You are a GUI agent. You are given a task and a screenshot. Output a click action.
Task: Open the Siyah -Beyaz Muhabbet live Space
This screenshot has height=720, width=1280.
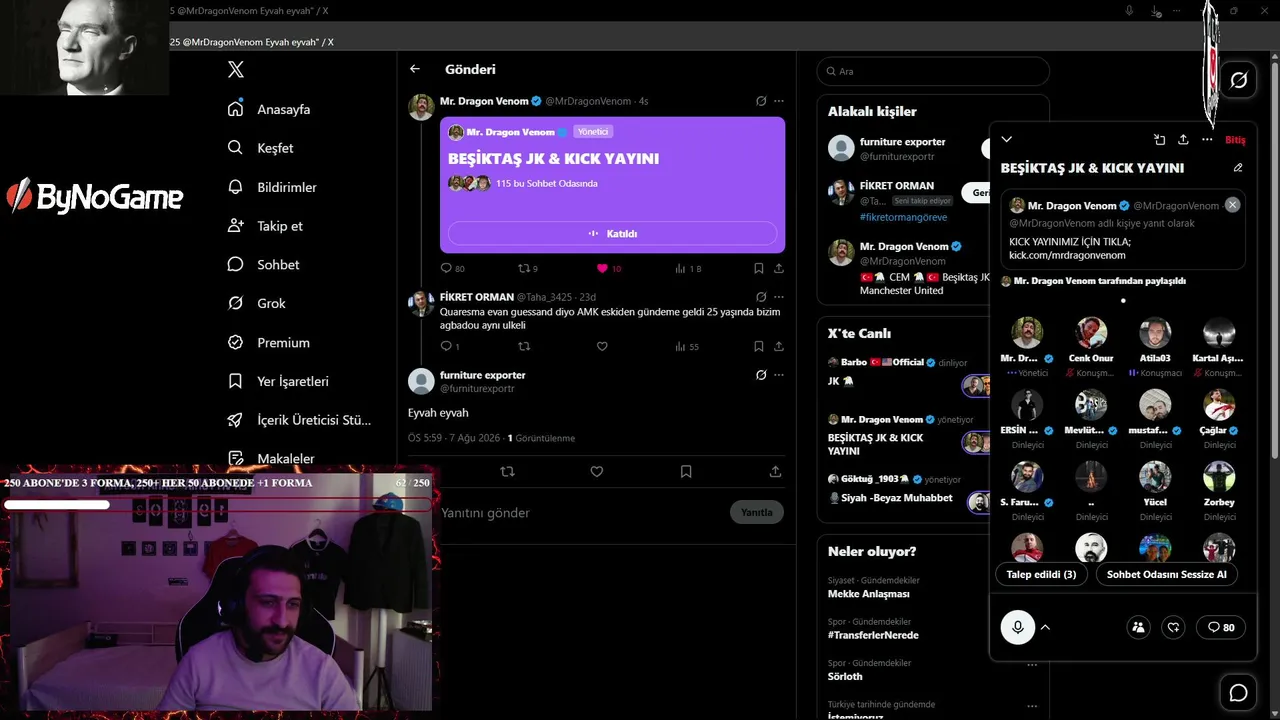pos(890,498)
